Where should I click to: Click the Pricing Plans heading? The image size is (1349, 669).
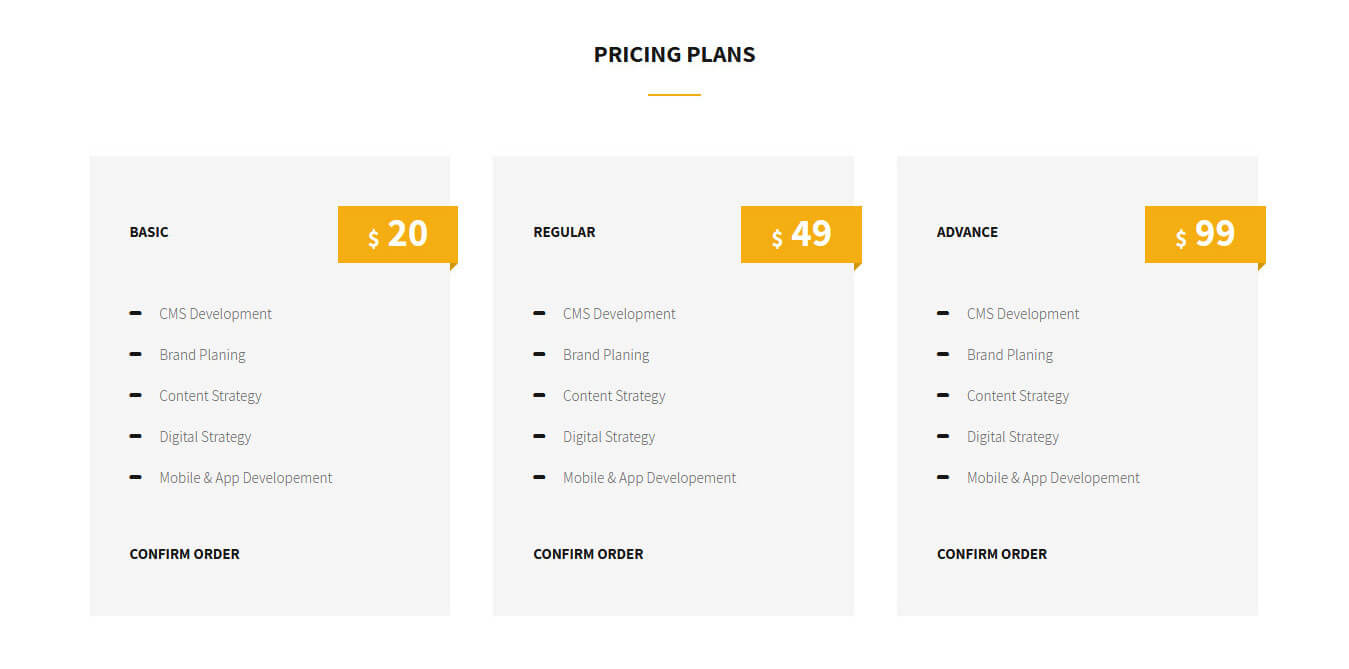coord(675,55)
